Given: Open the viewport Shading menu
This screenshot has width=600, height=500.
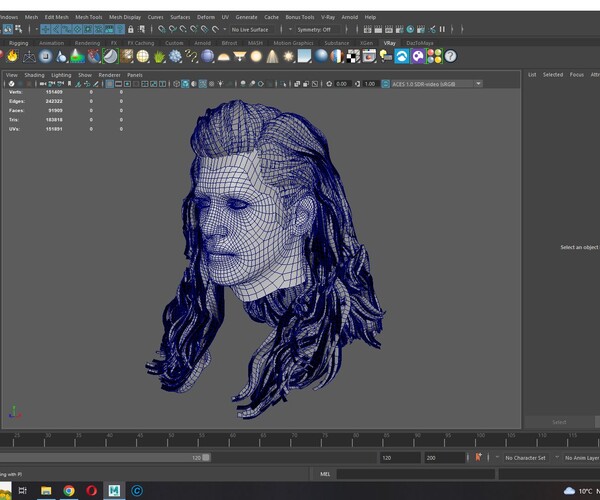Looking at the screenshot, I should tap(34, 75).
